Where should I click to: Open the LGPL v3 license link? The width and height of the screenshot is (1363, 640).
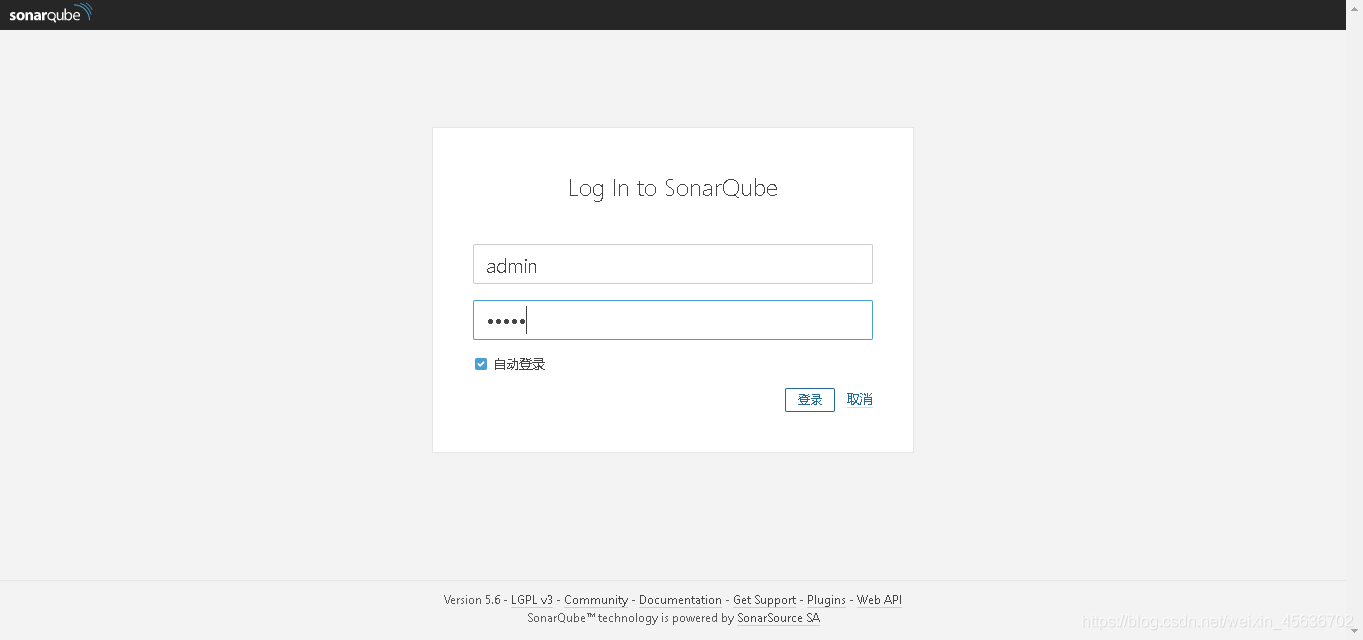tap(531, 600)
